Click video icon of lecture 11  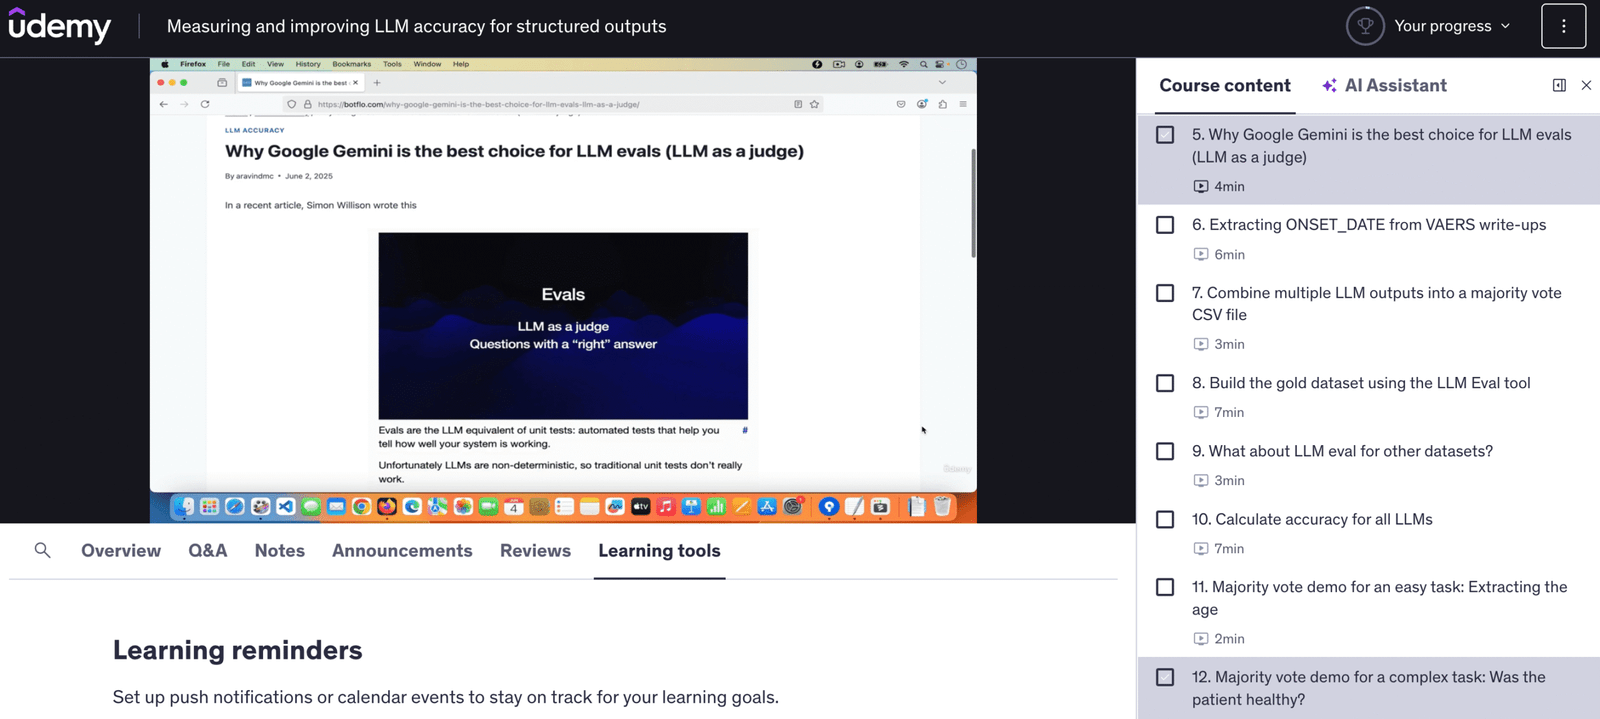pos(1200,638)
